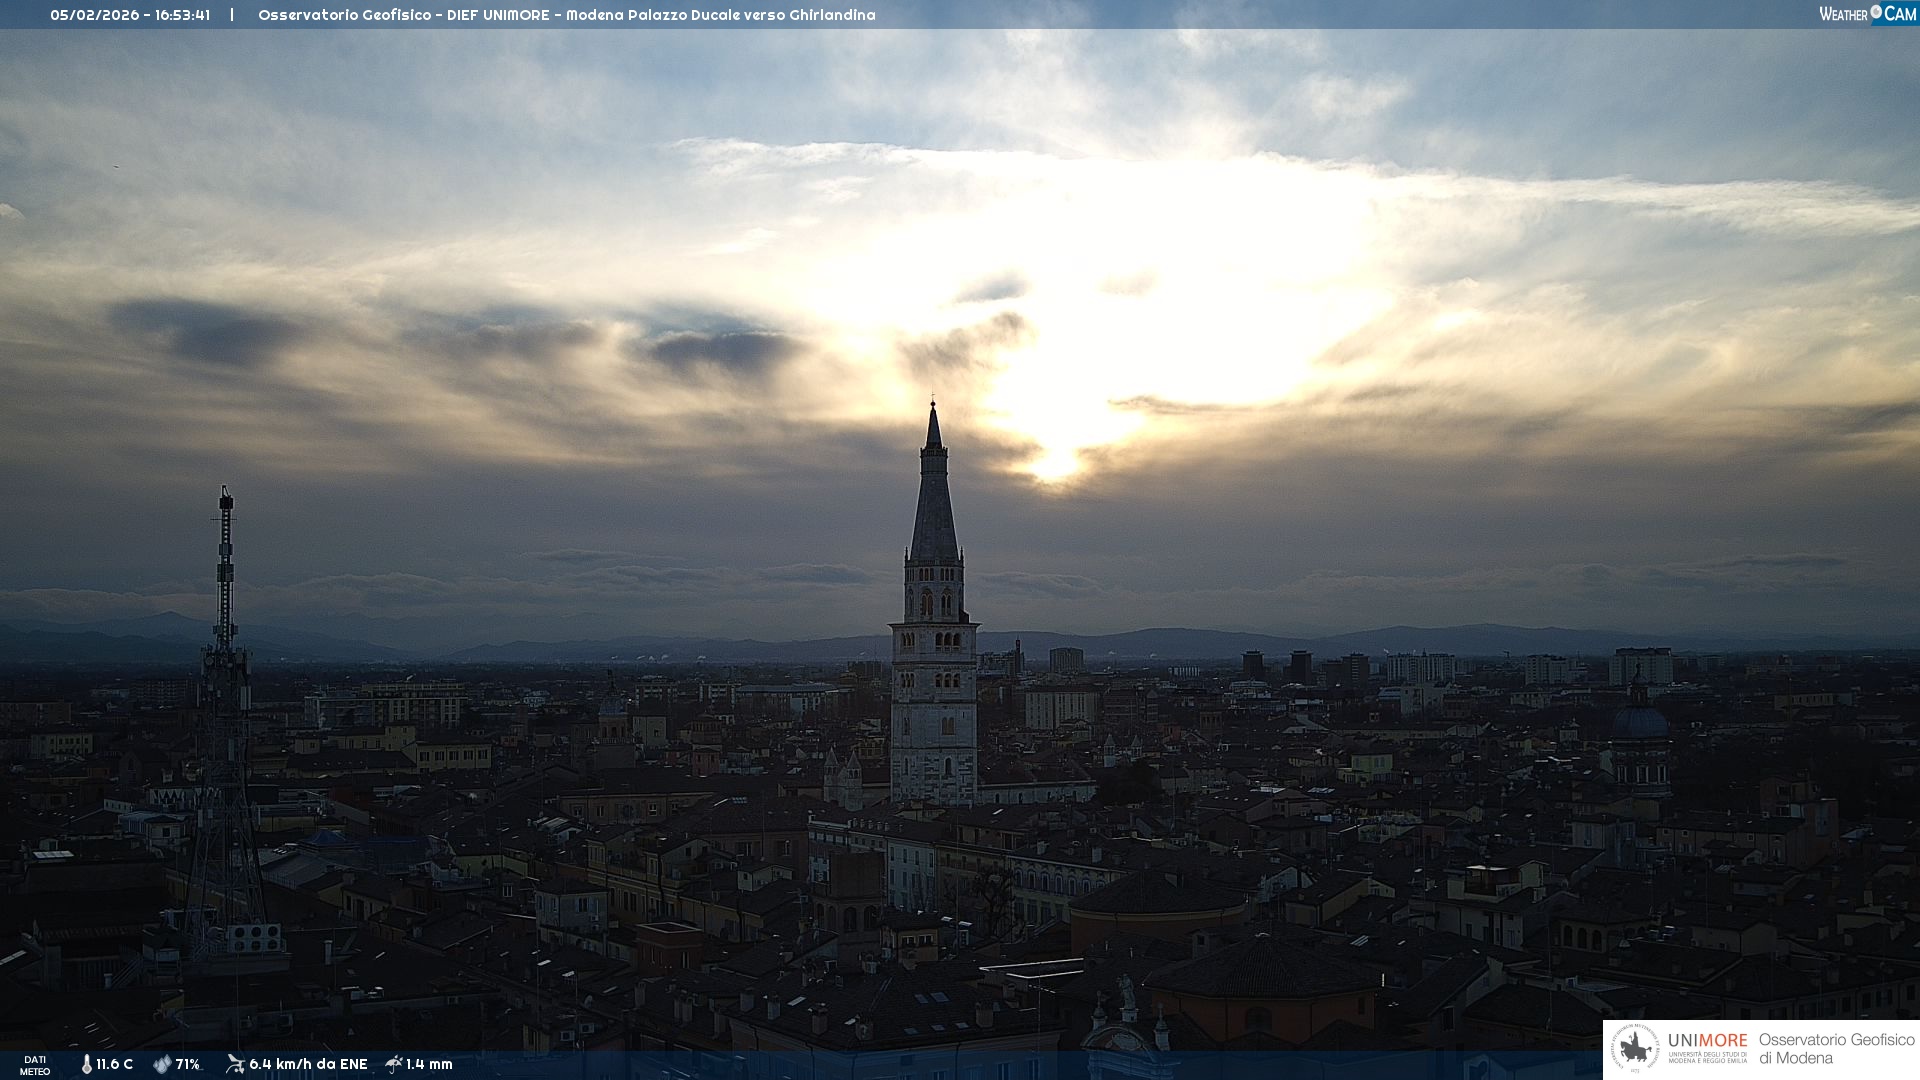Click the humidity water droplets icon
This screenshot has height=1080, width=1920.
click(x=162, y=1064)
